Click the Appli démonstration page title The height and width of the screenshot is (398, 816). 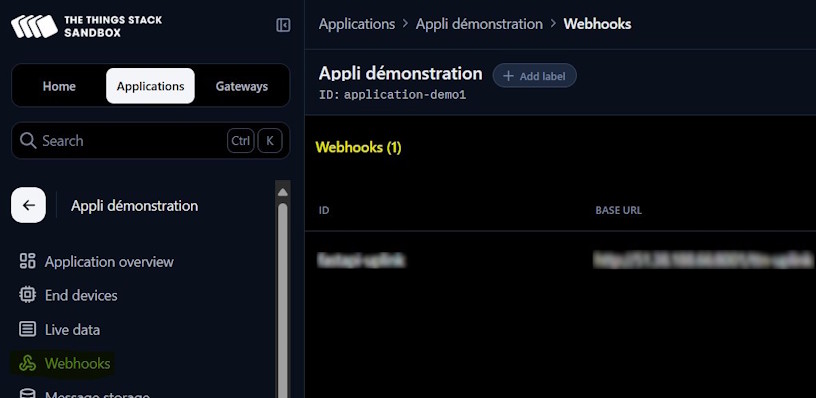401,73
